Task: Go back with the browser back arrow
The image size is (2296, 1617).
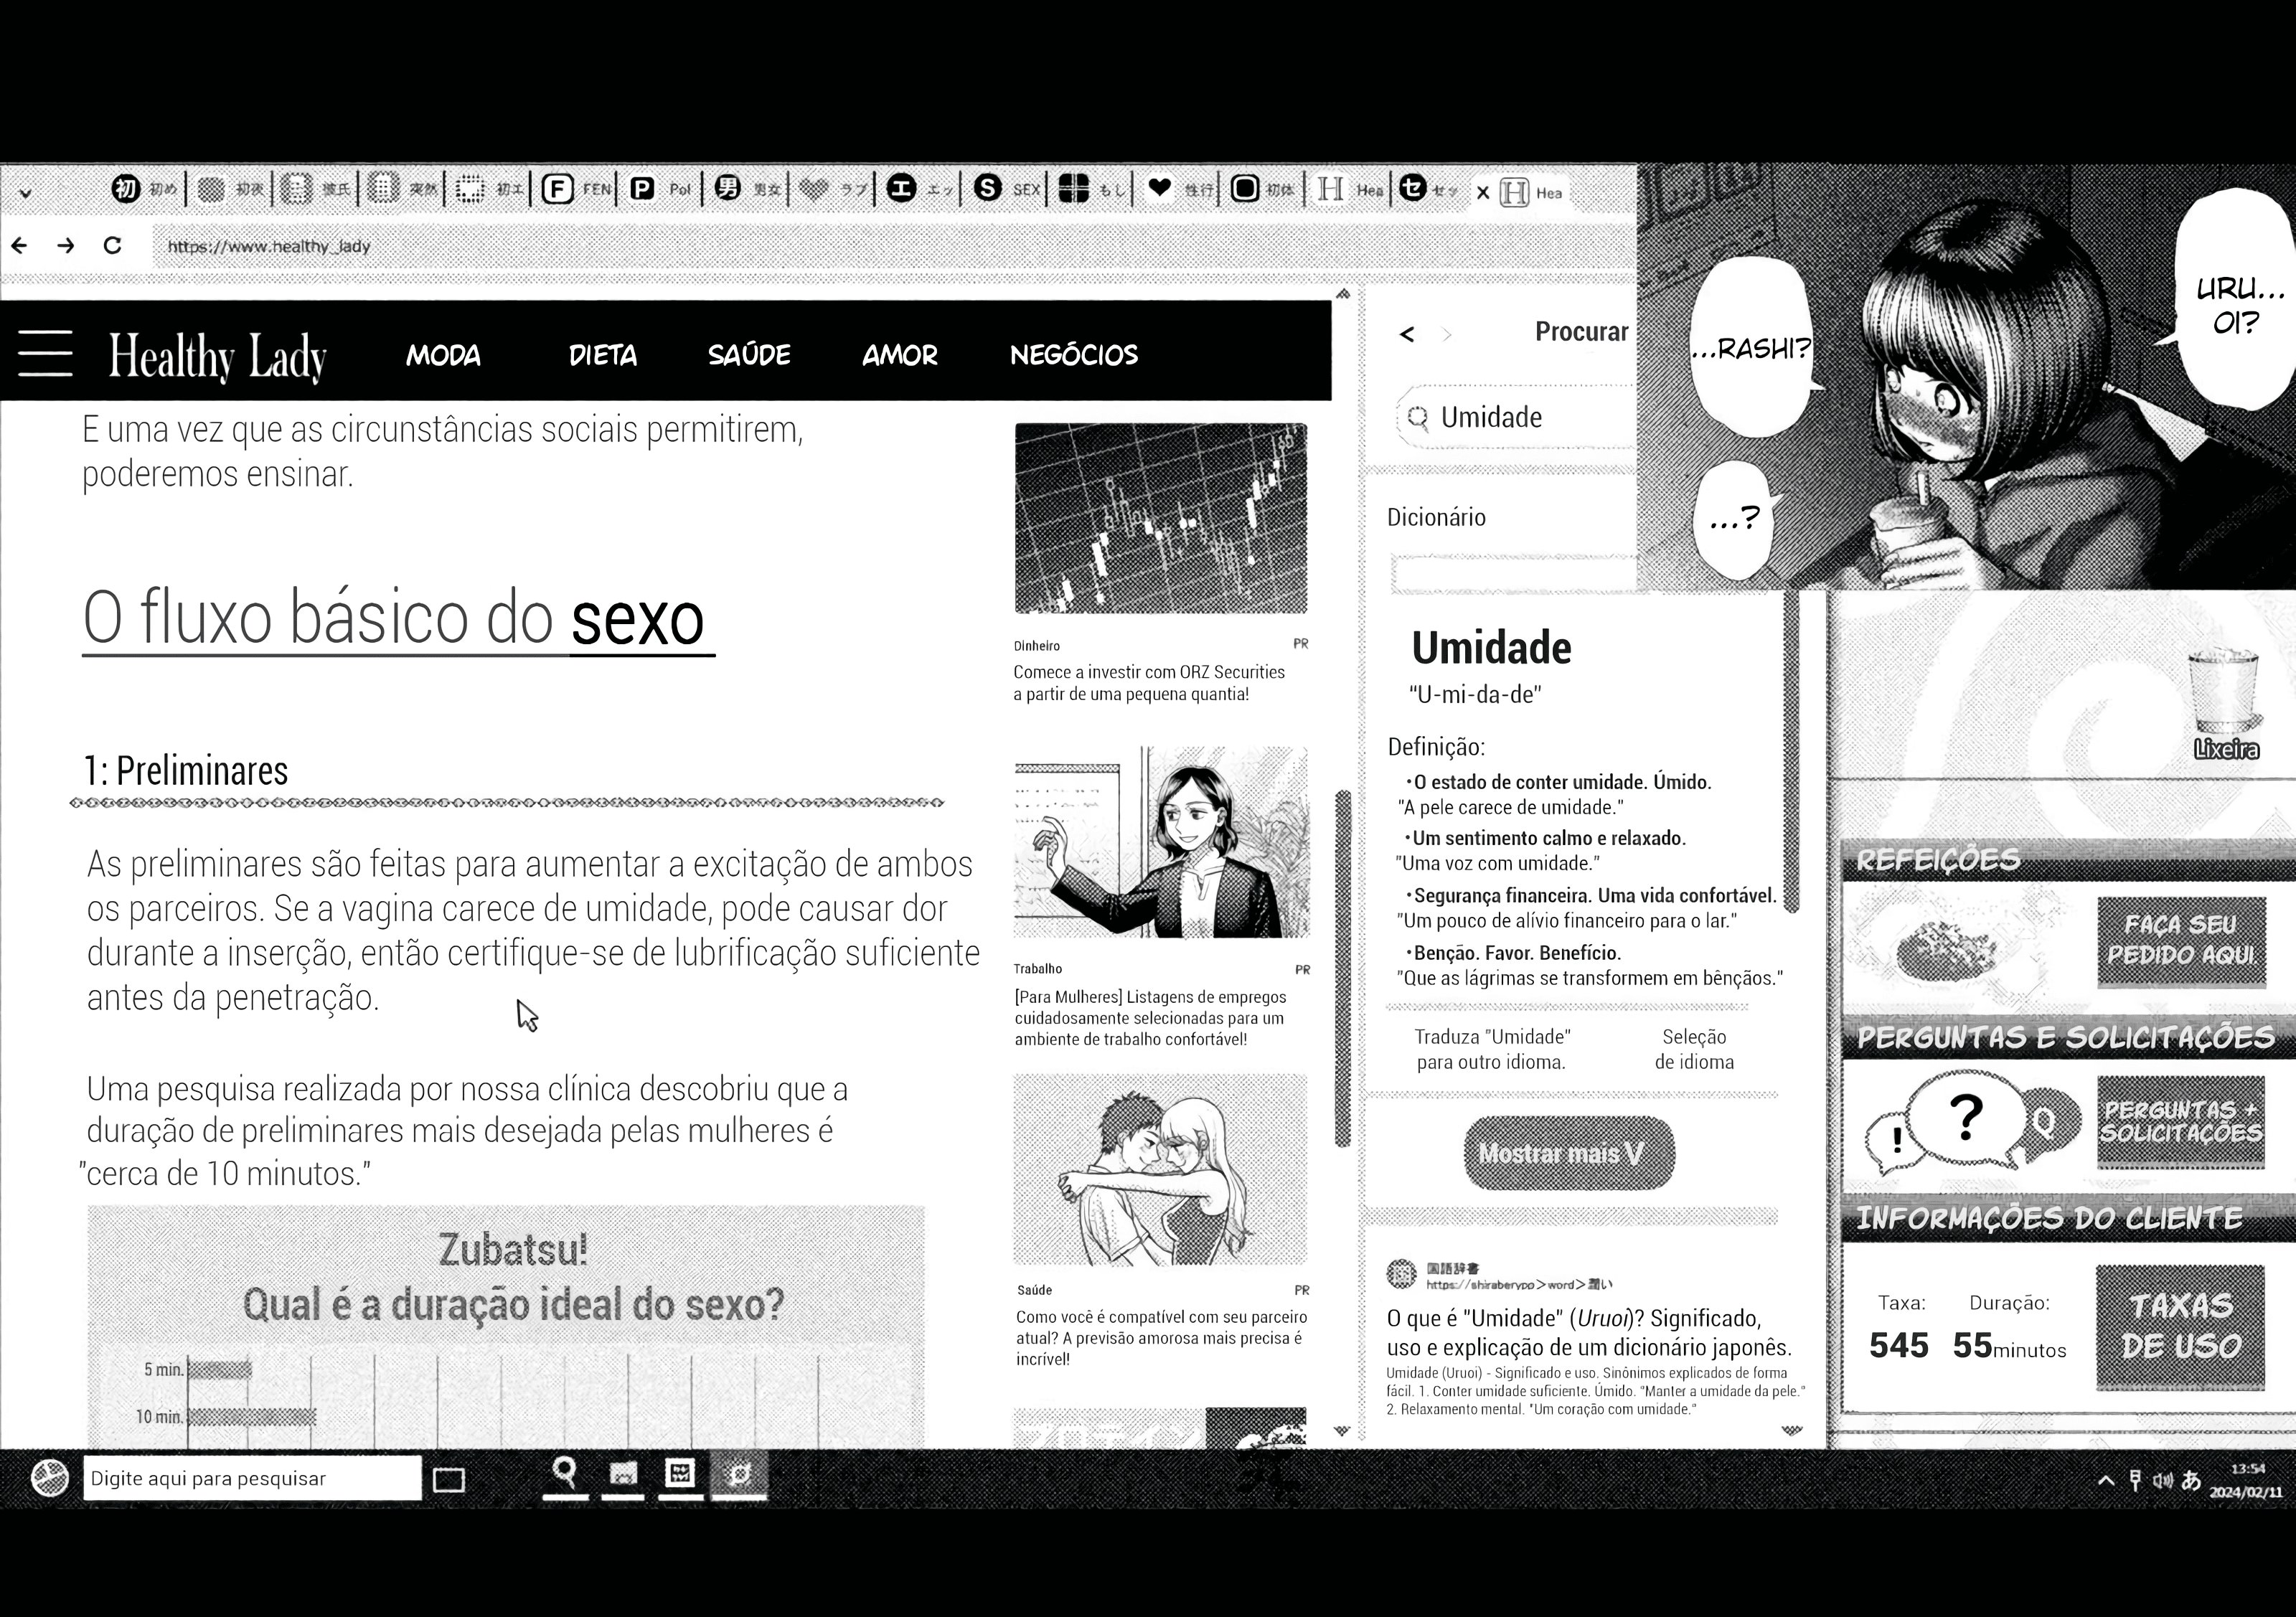Action: coord(19,245)
